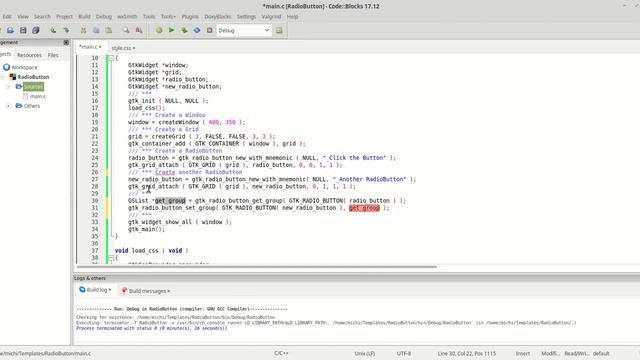Open the Build messages tab dropdown arrow
640x360 pixels.
click(169, 291)
